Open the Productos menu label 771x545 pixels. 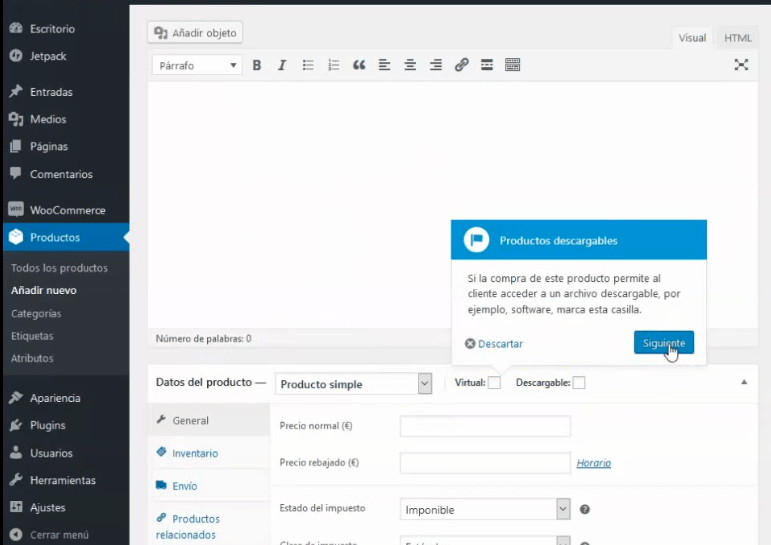tap(55, 237)
